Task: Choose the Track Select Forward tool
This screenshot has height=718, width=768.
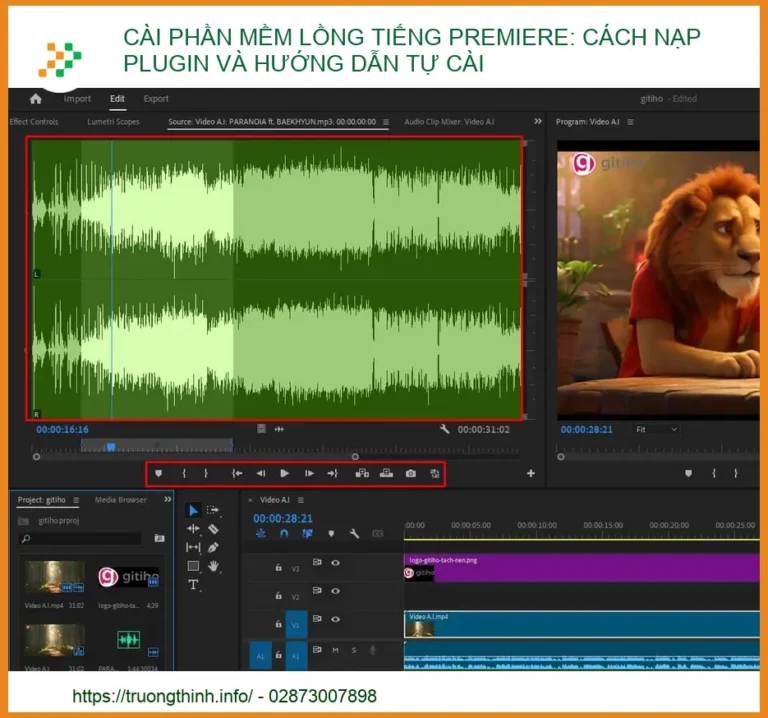Action: coord(213,511)
